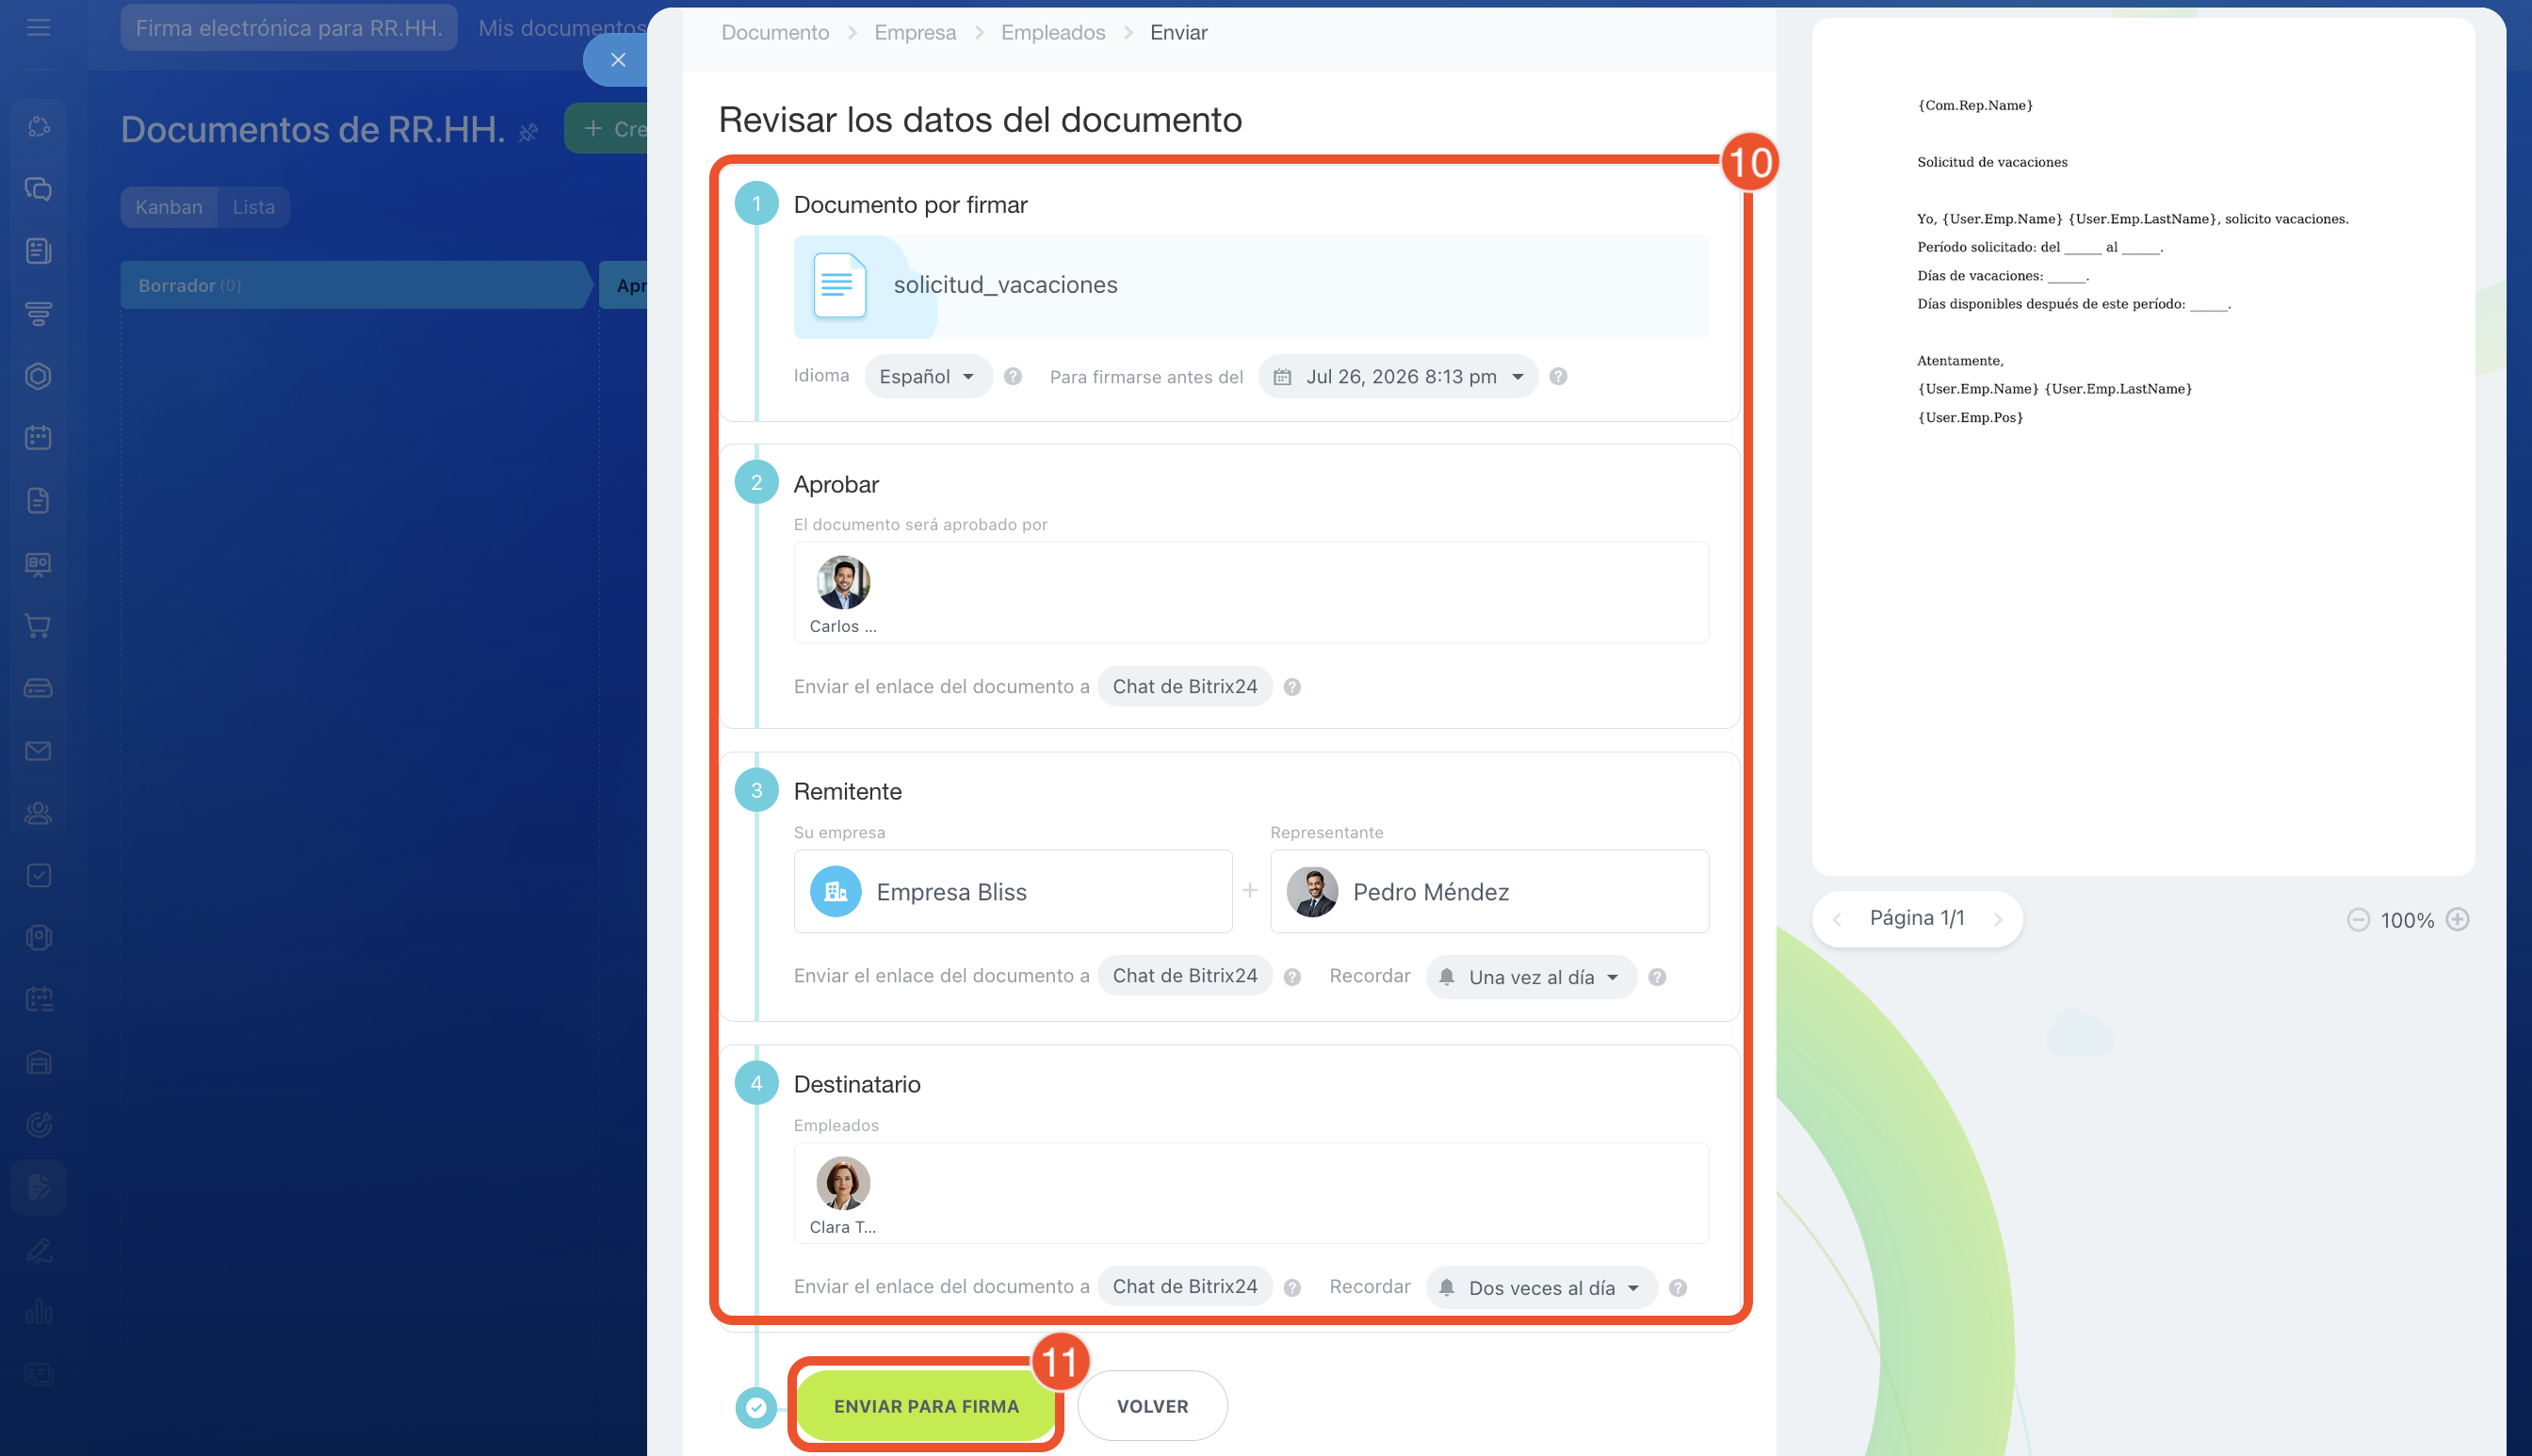Open mail envelope icon in left sidebar
2532x1456 pixels.
(x=38, y=751)
